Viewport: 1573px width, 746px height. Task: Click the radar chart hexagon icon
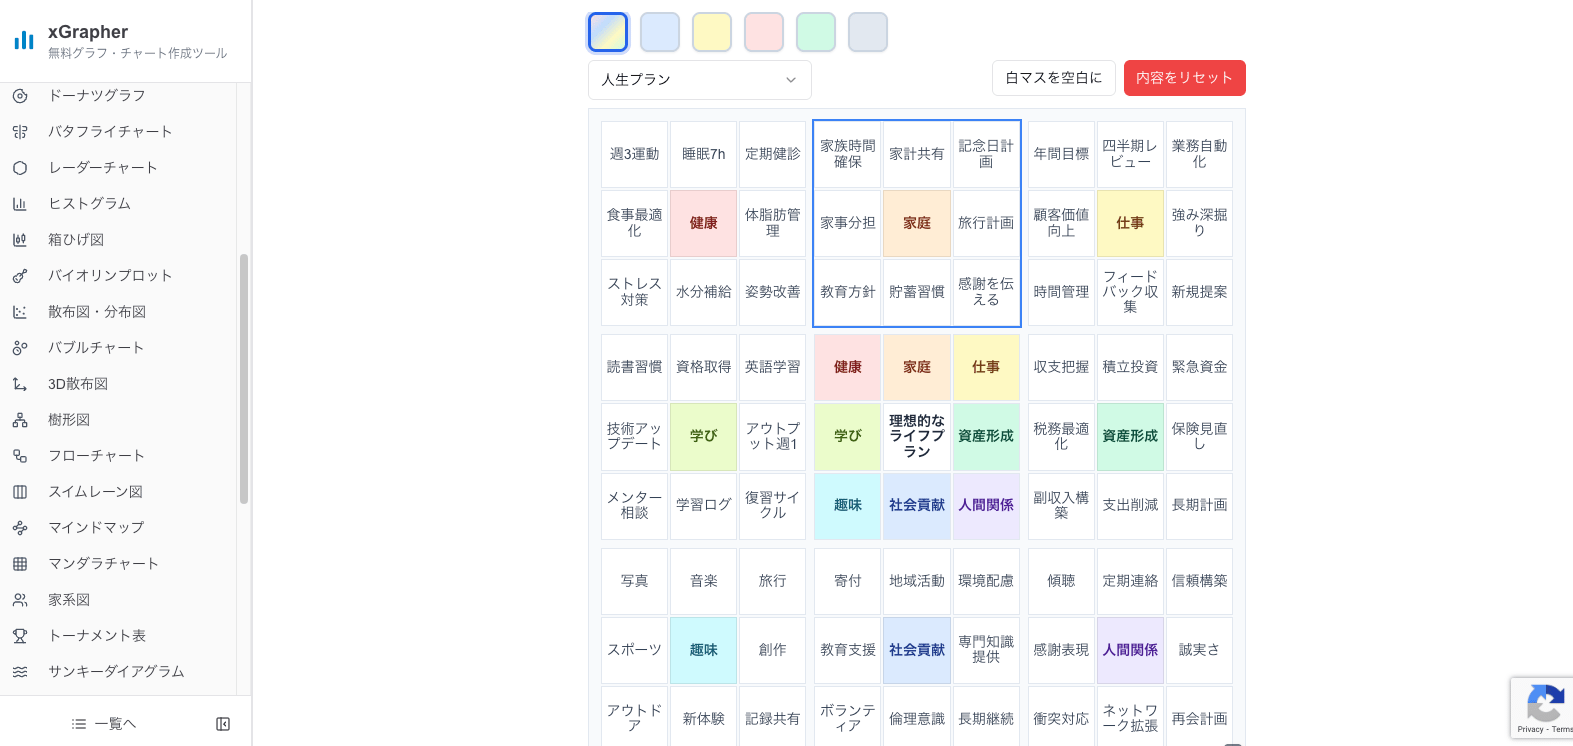coord(20,168)
